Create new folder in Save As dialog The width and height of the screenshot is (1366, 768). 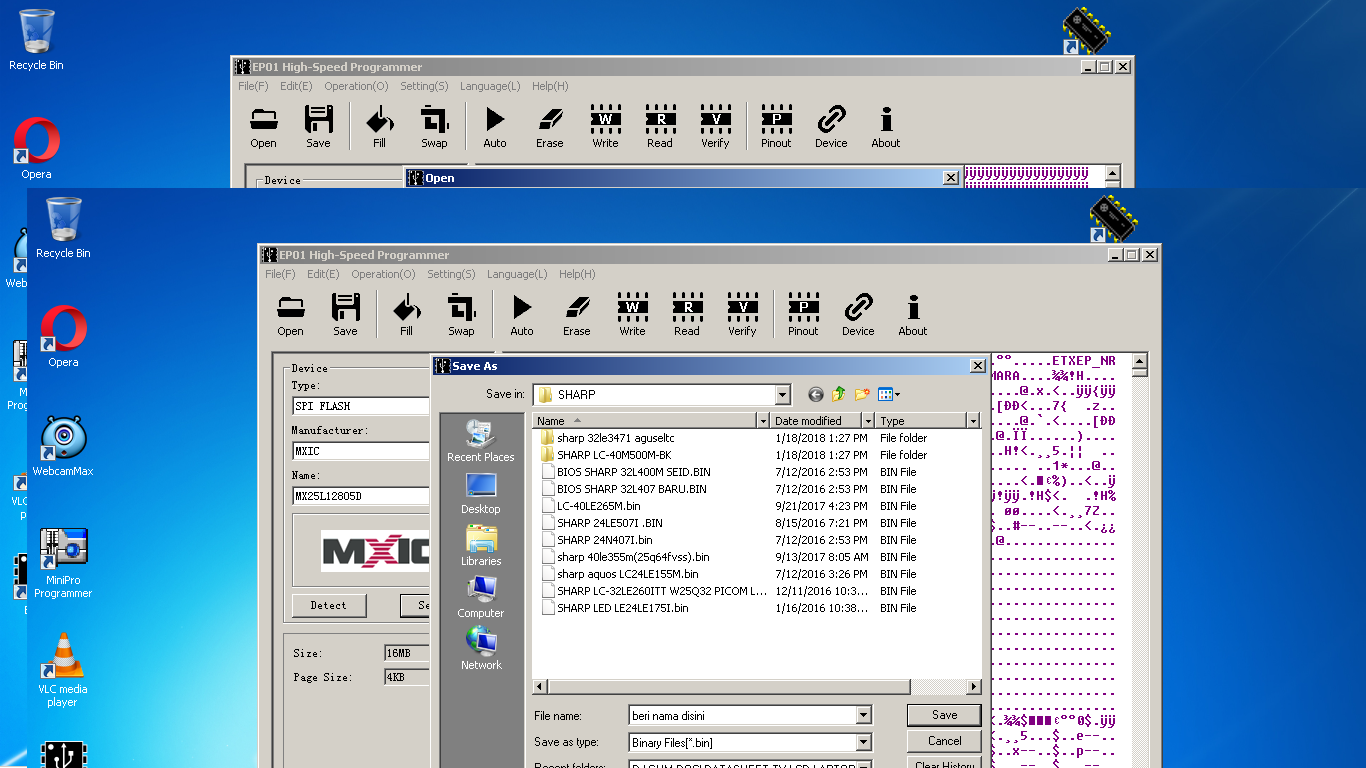click(x=861, y=395)
